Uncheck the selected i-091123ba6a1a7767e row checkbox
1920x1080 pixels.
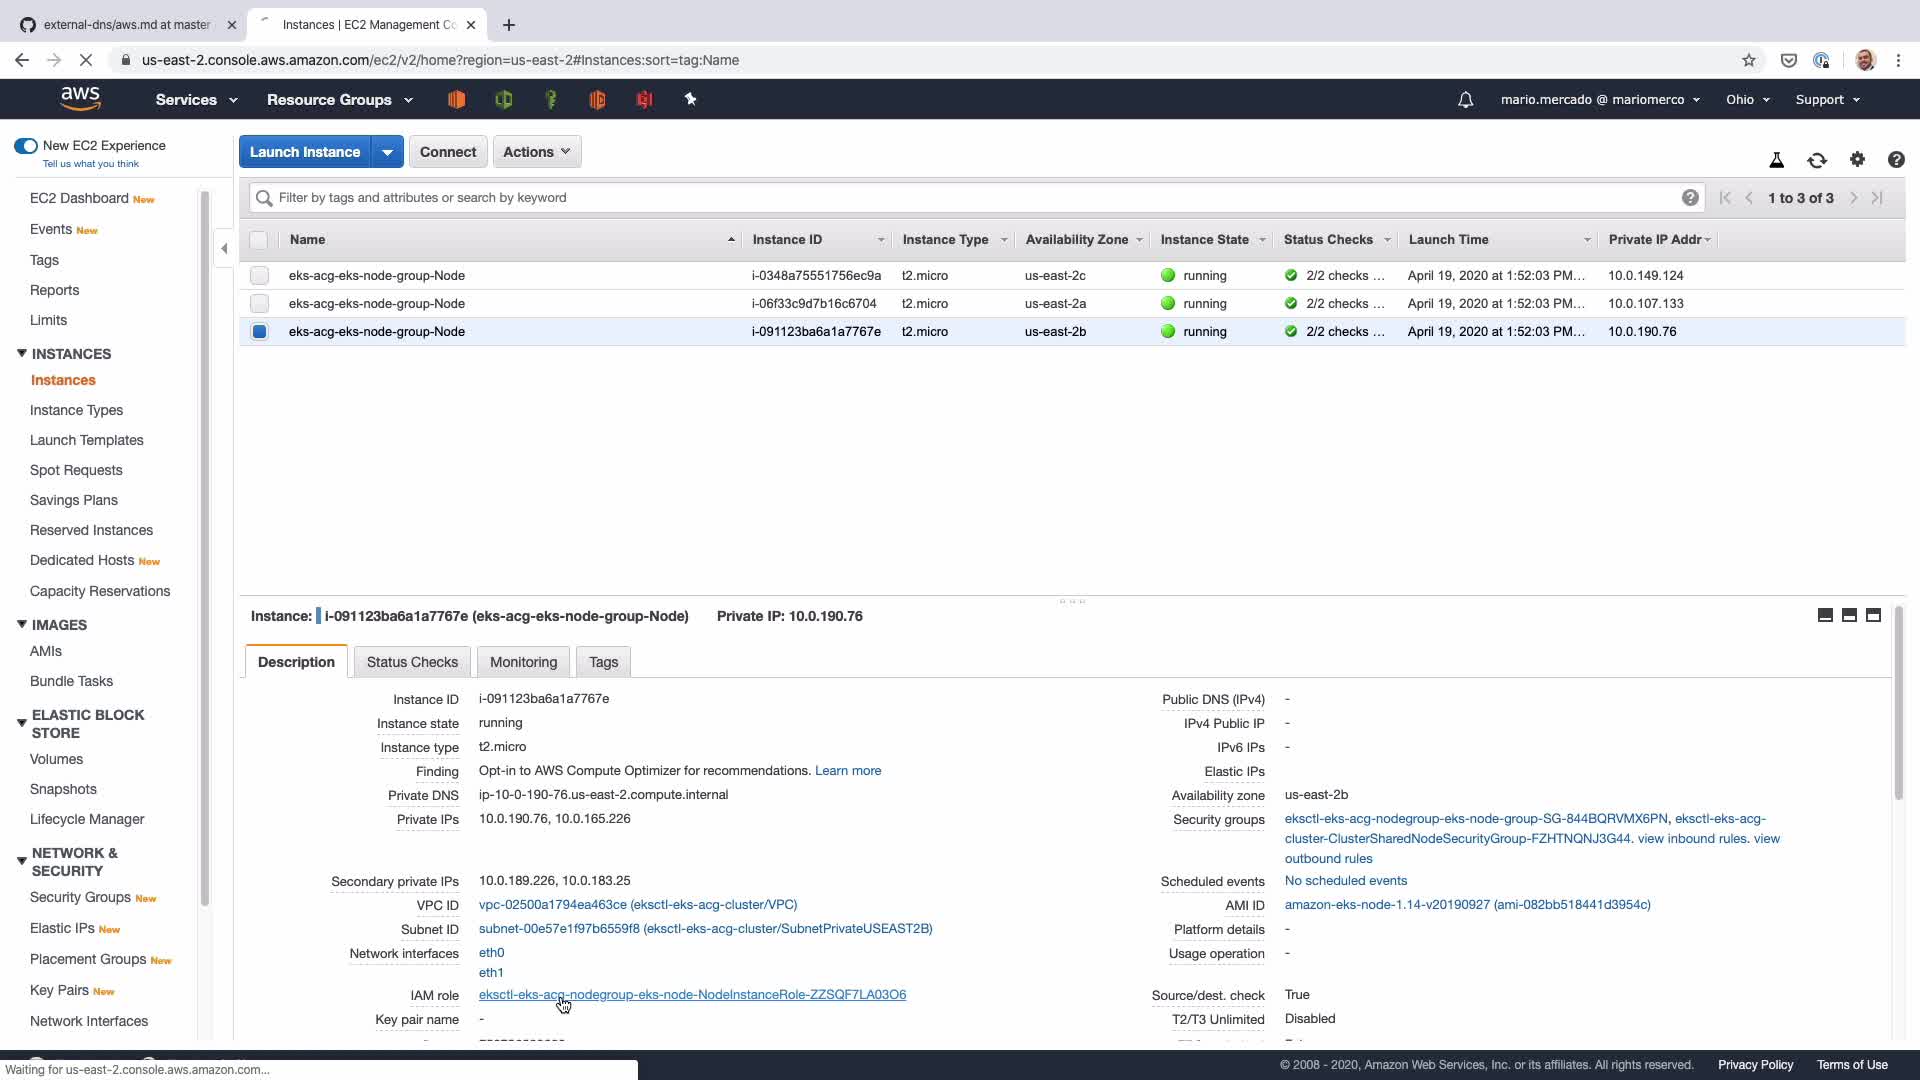(260, 331)
